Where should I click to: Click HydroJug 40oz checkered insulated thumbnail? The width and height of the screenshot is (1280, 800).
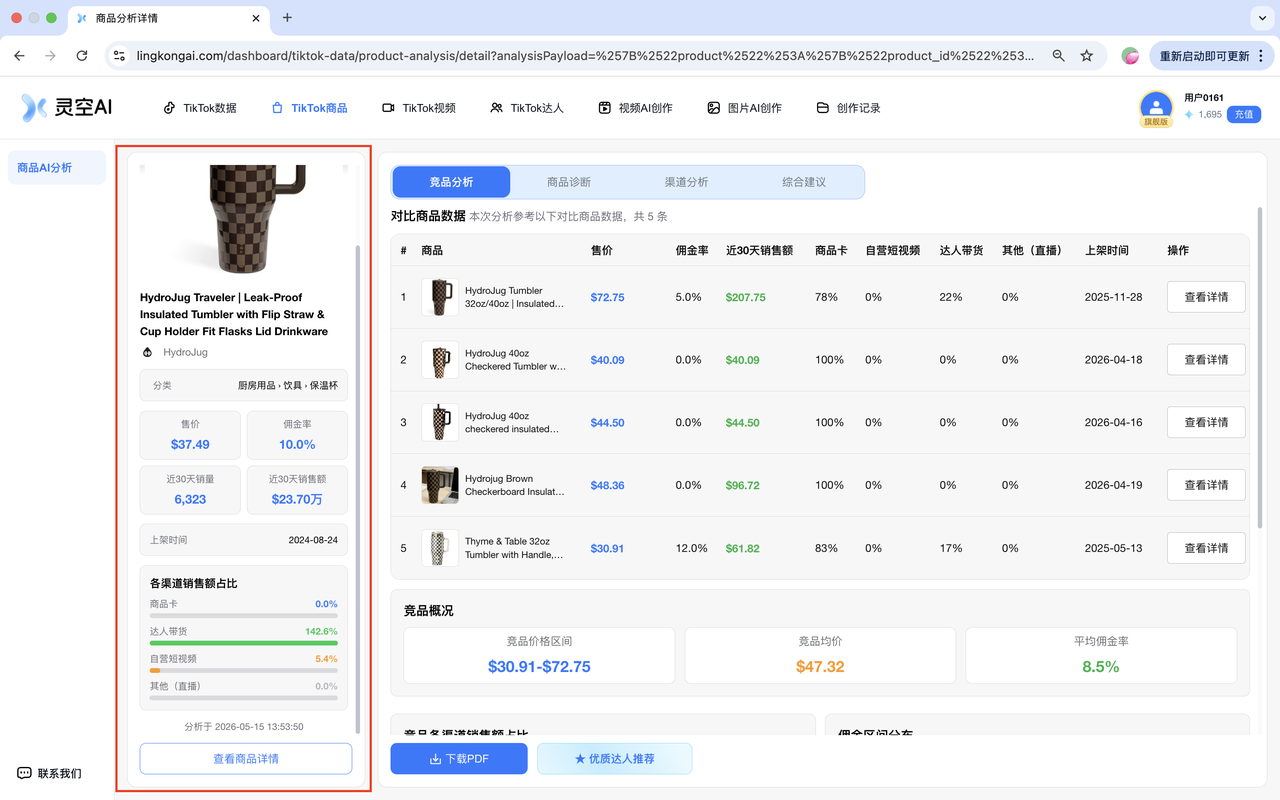click(x=440, y=422)
